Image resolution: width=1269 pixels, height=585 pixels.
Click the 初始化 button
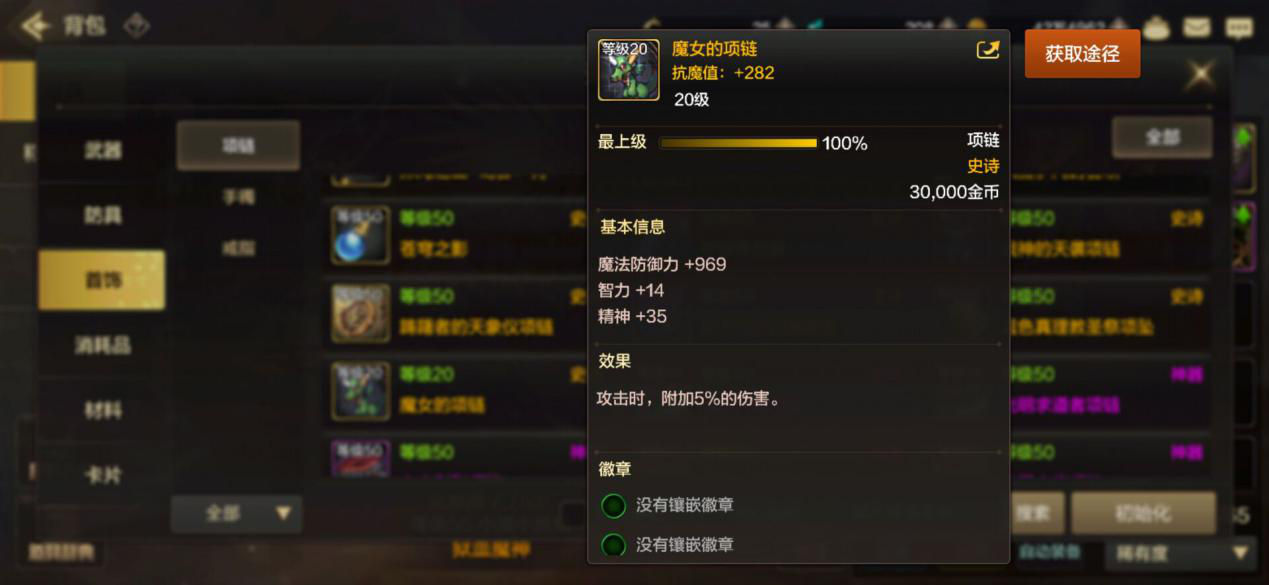1143,513
